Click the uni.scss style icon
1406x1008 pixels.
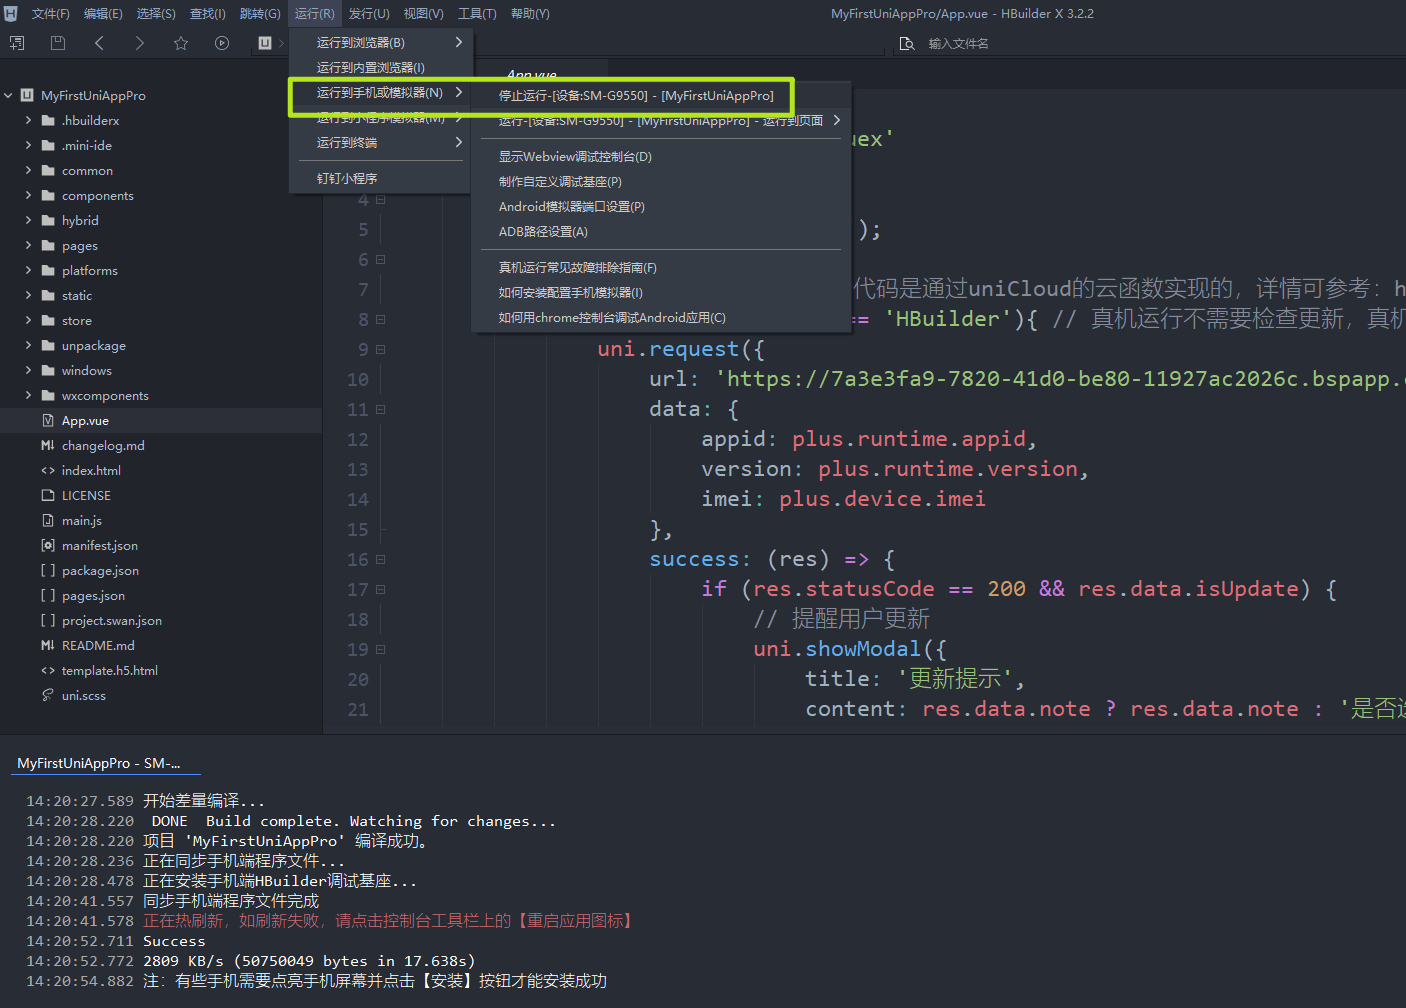[48, 696]
